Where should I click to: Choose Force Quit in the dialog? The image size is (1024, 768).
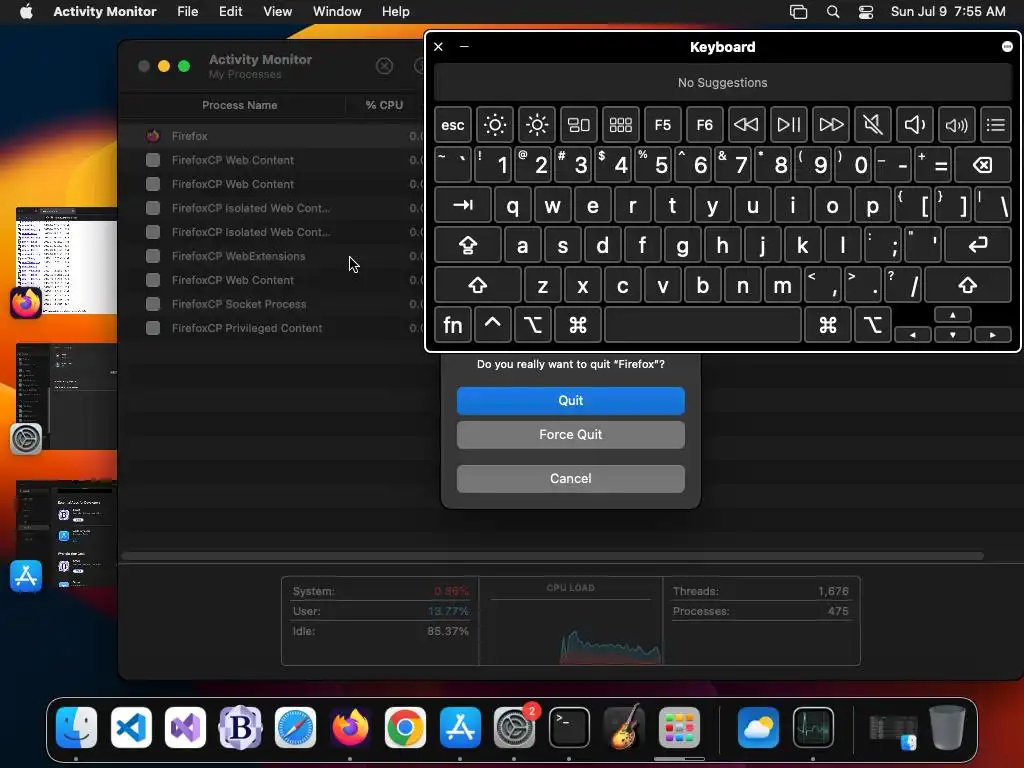coord(570,434)
